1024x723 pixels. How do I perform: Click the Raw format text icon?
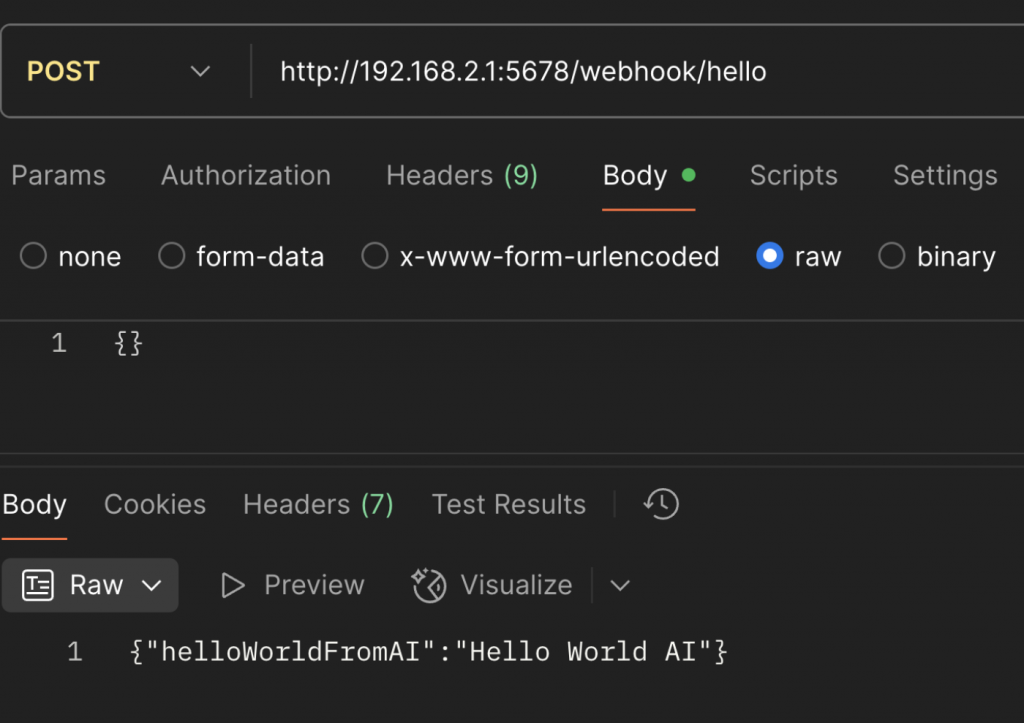38,585
